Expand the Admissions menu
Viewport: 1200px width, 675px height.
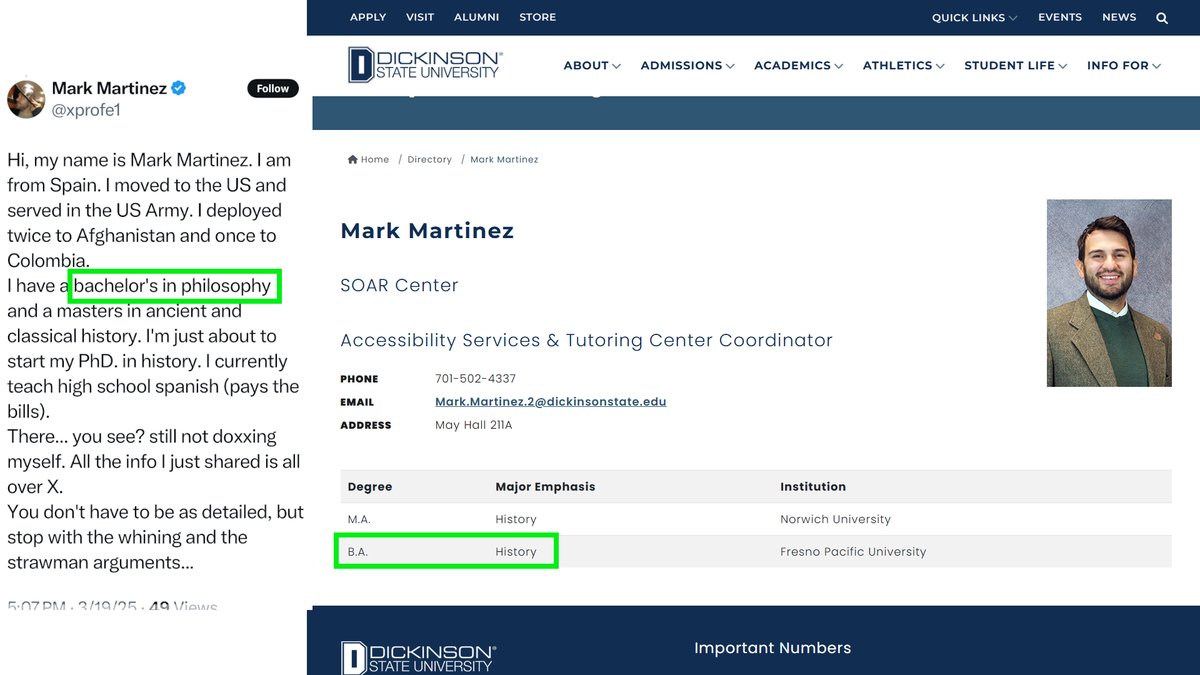click(x=688, y=66)
